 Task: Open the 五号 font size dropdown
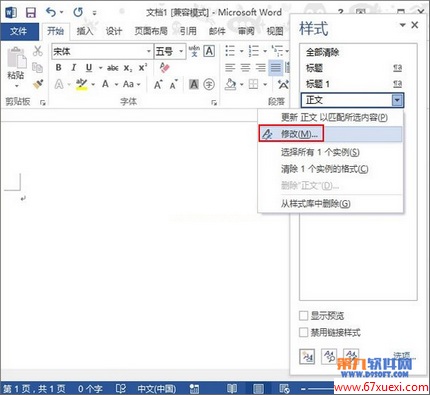(x=181, y=51)
